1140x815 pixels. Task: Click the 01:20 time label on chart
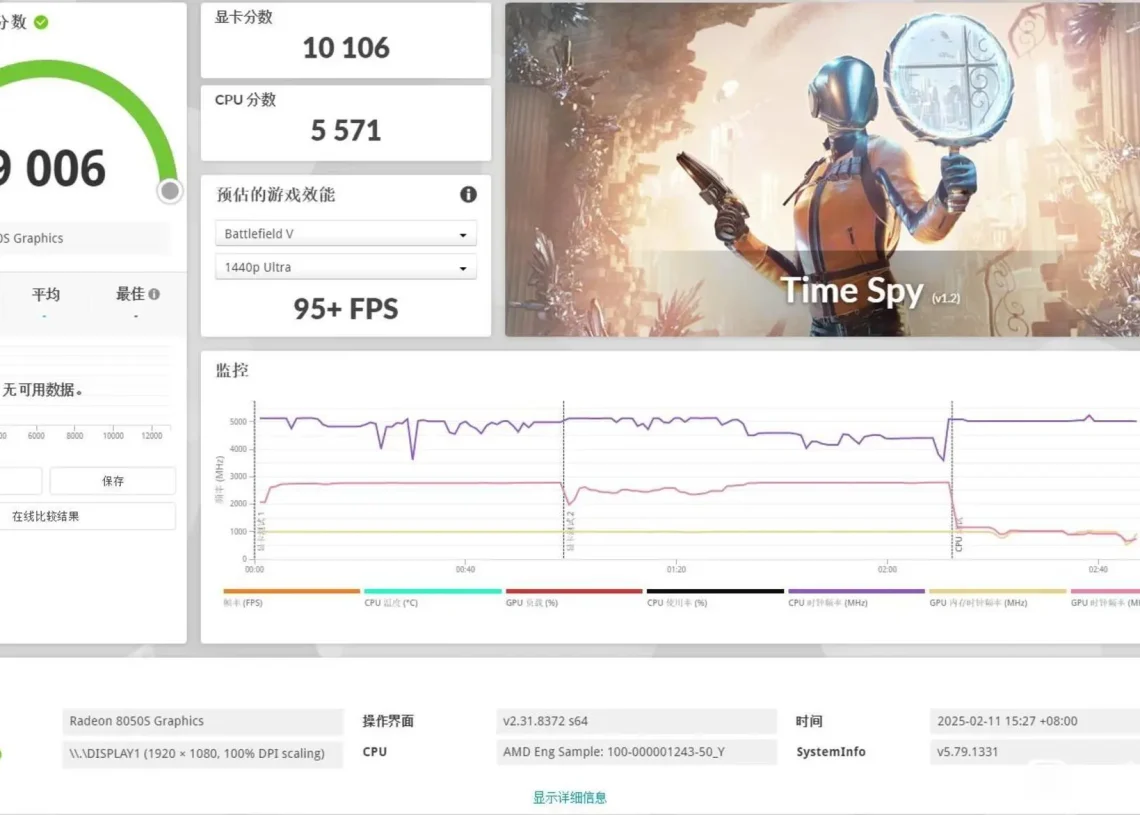click(x=676, y=569)
